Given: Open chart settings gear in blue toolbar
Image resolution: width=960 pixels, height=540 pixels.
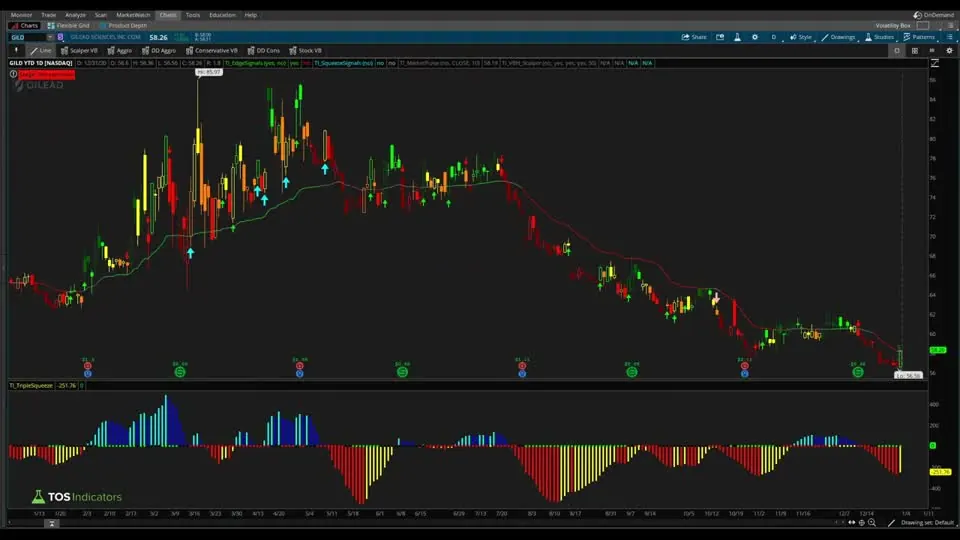Looking at the screenshot, I should coord(755,37).
